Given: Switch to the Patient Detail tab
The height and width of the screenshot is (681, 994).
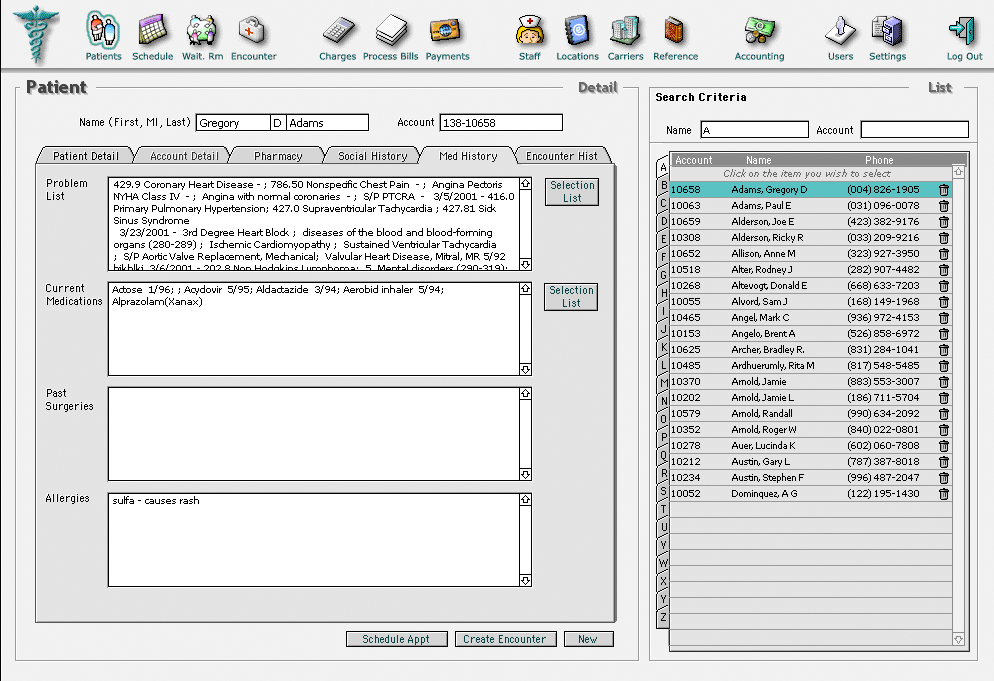Looking at the screenshot, I should pos(86,156).
